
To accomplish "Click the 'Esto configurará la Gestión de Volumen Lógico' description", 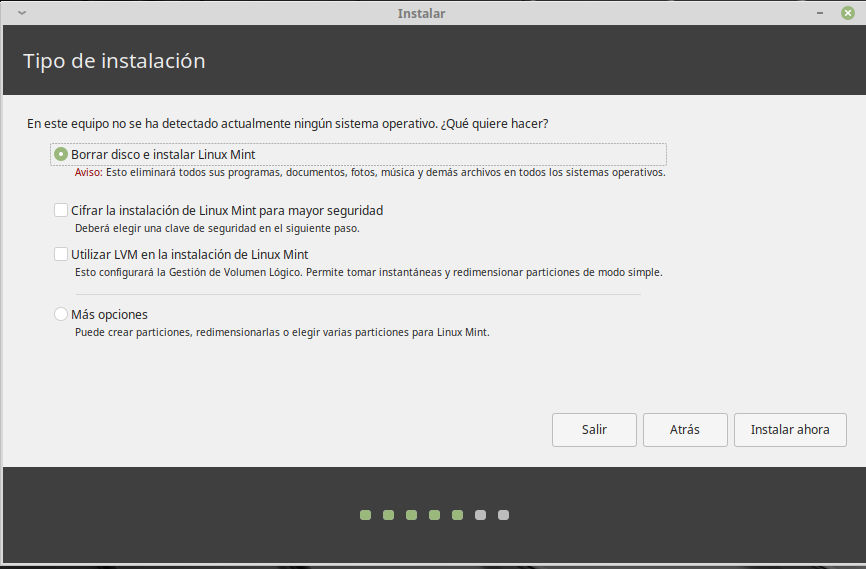I will (368, 272).
